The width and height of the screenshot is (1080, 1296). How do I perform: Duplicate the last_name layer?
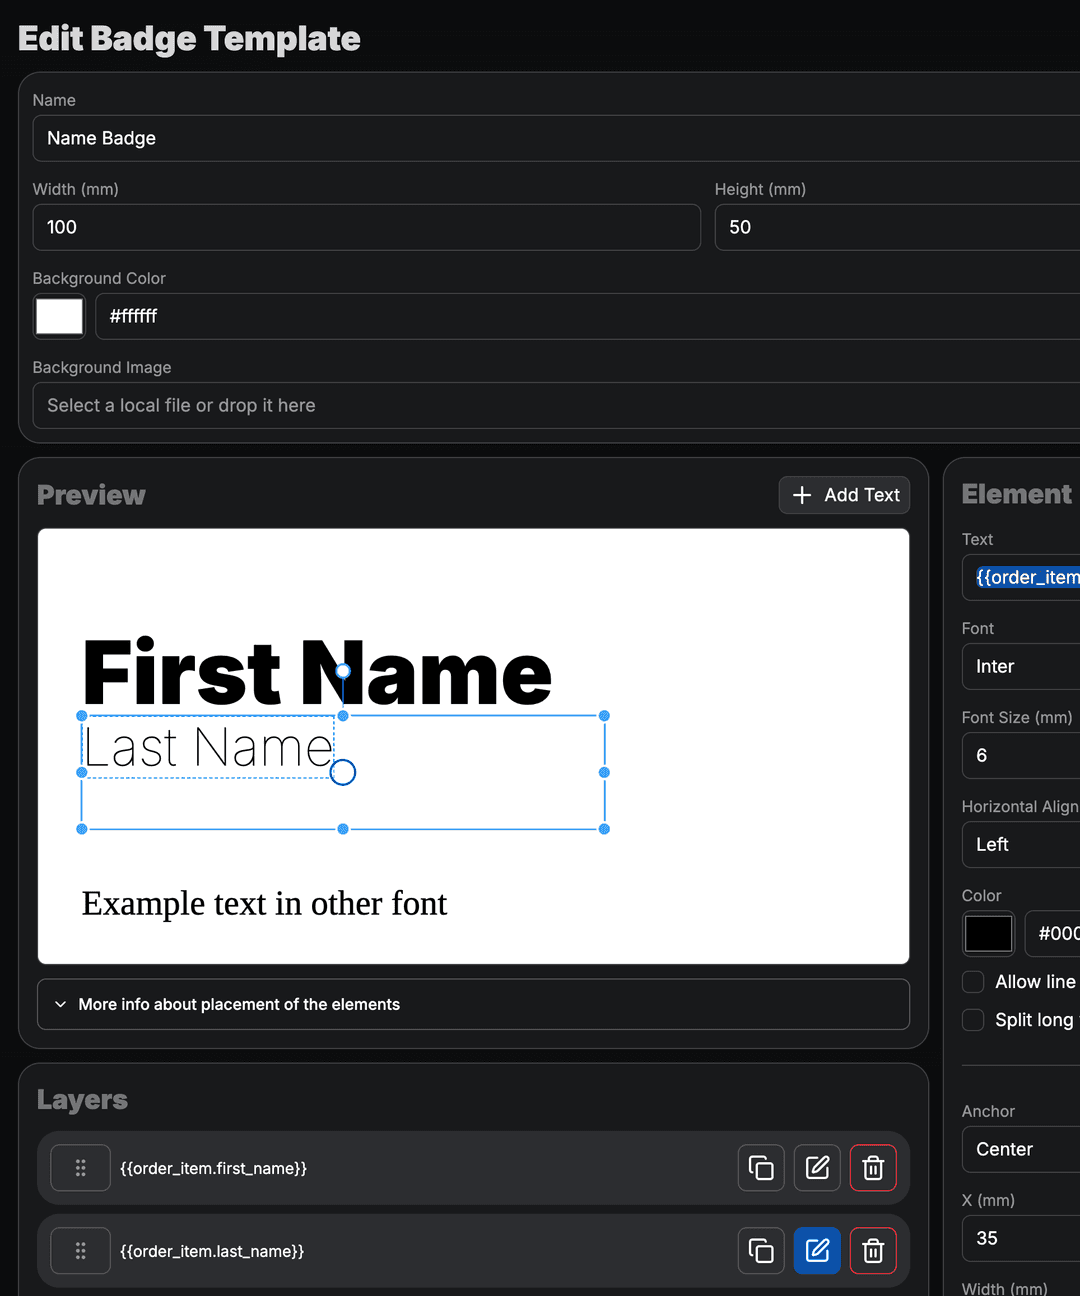761,1251
